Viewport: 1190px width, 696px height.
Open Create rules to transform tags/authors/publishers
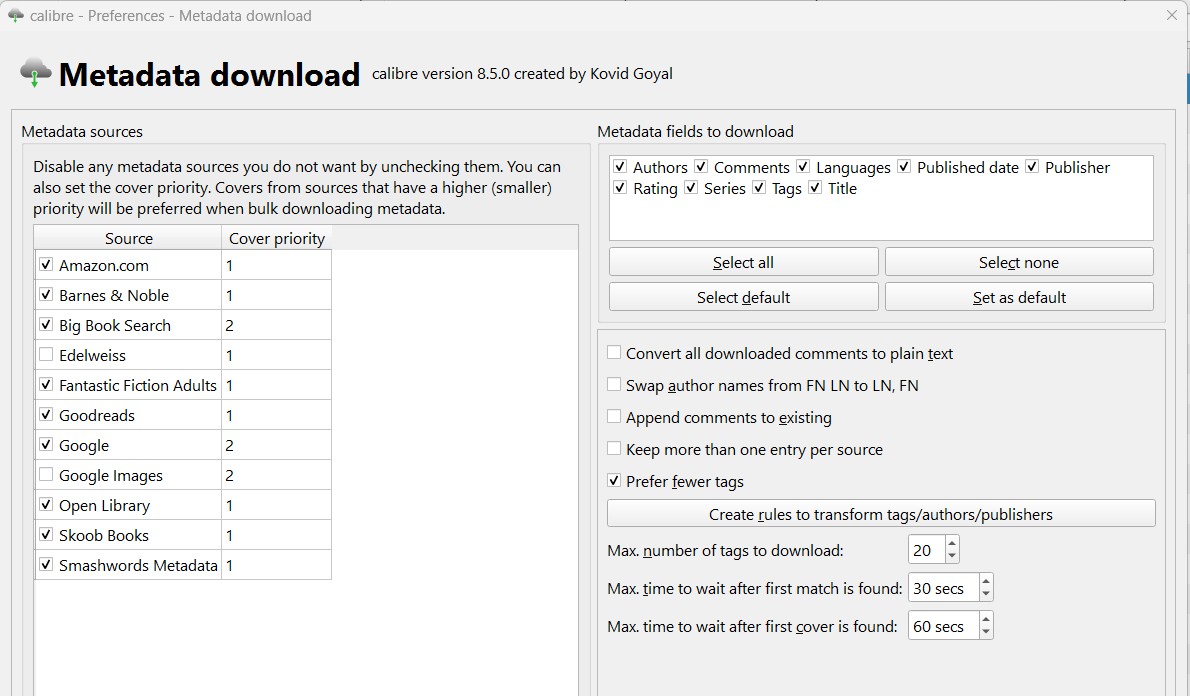click(x=881, y=514)
